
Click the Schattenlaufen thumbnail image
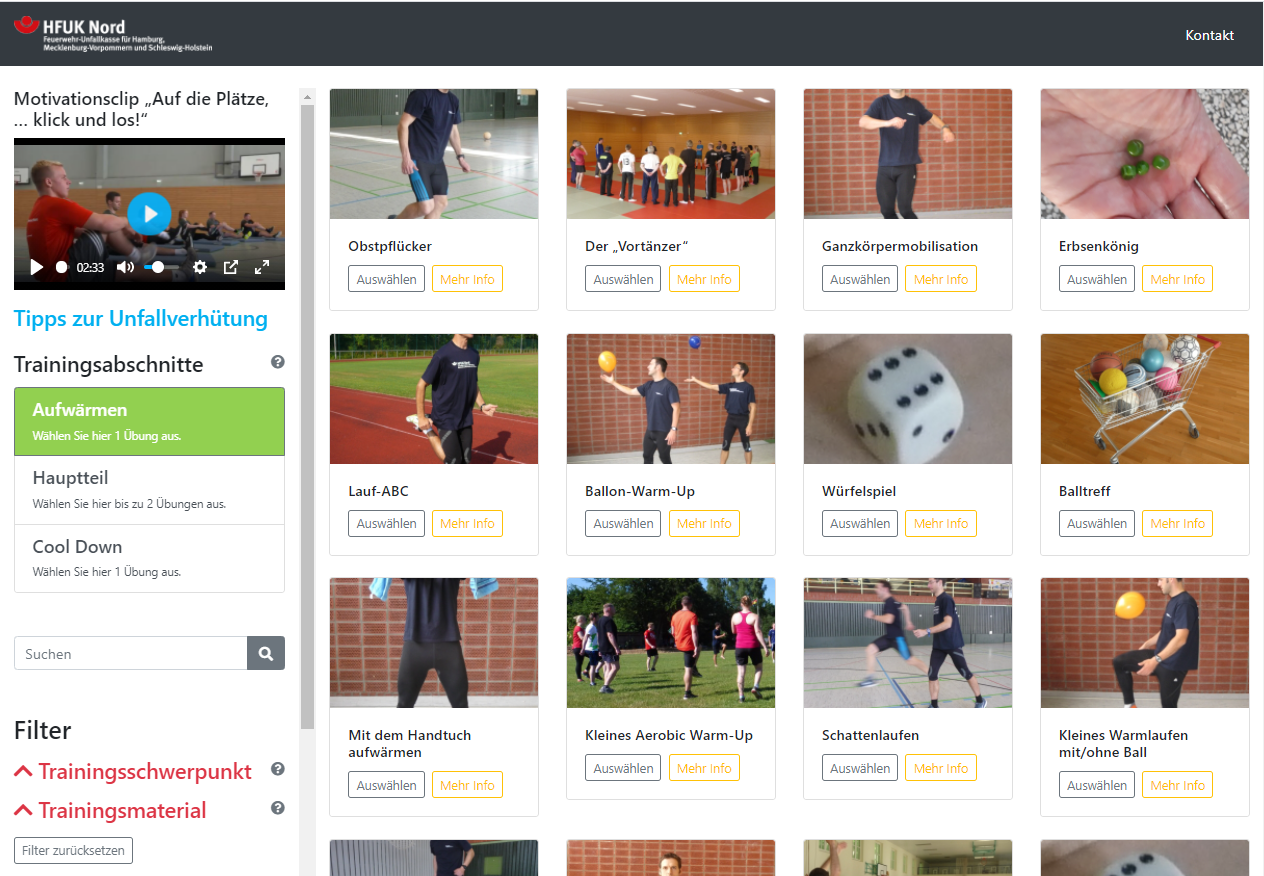(908, 643)
